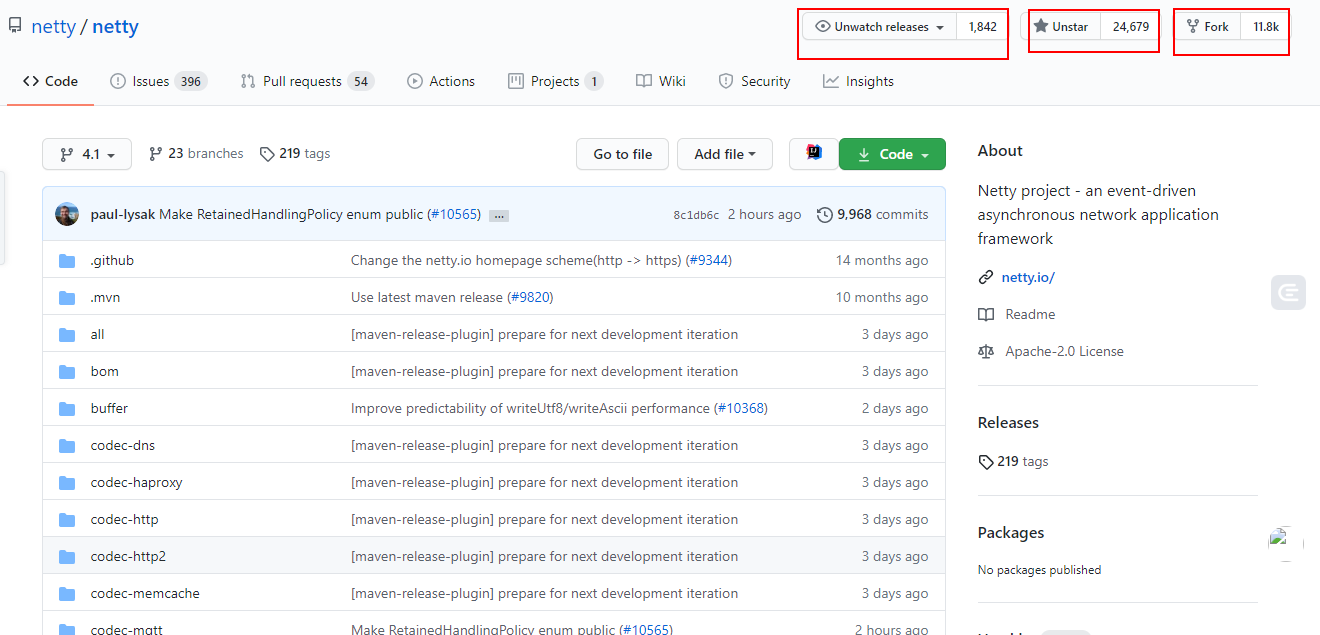This screenshot has height=635, width=1320.
Task: Open the .github folder
Action: [x=112, y=260]
